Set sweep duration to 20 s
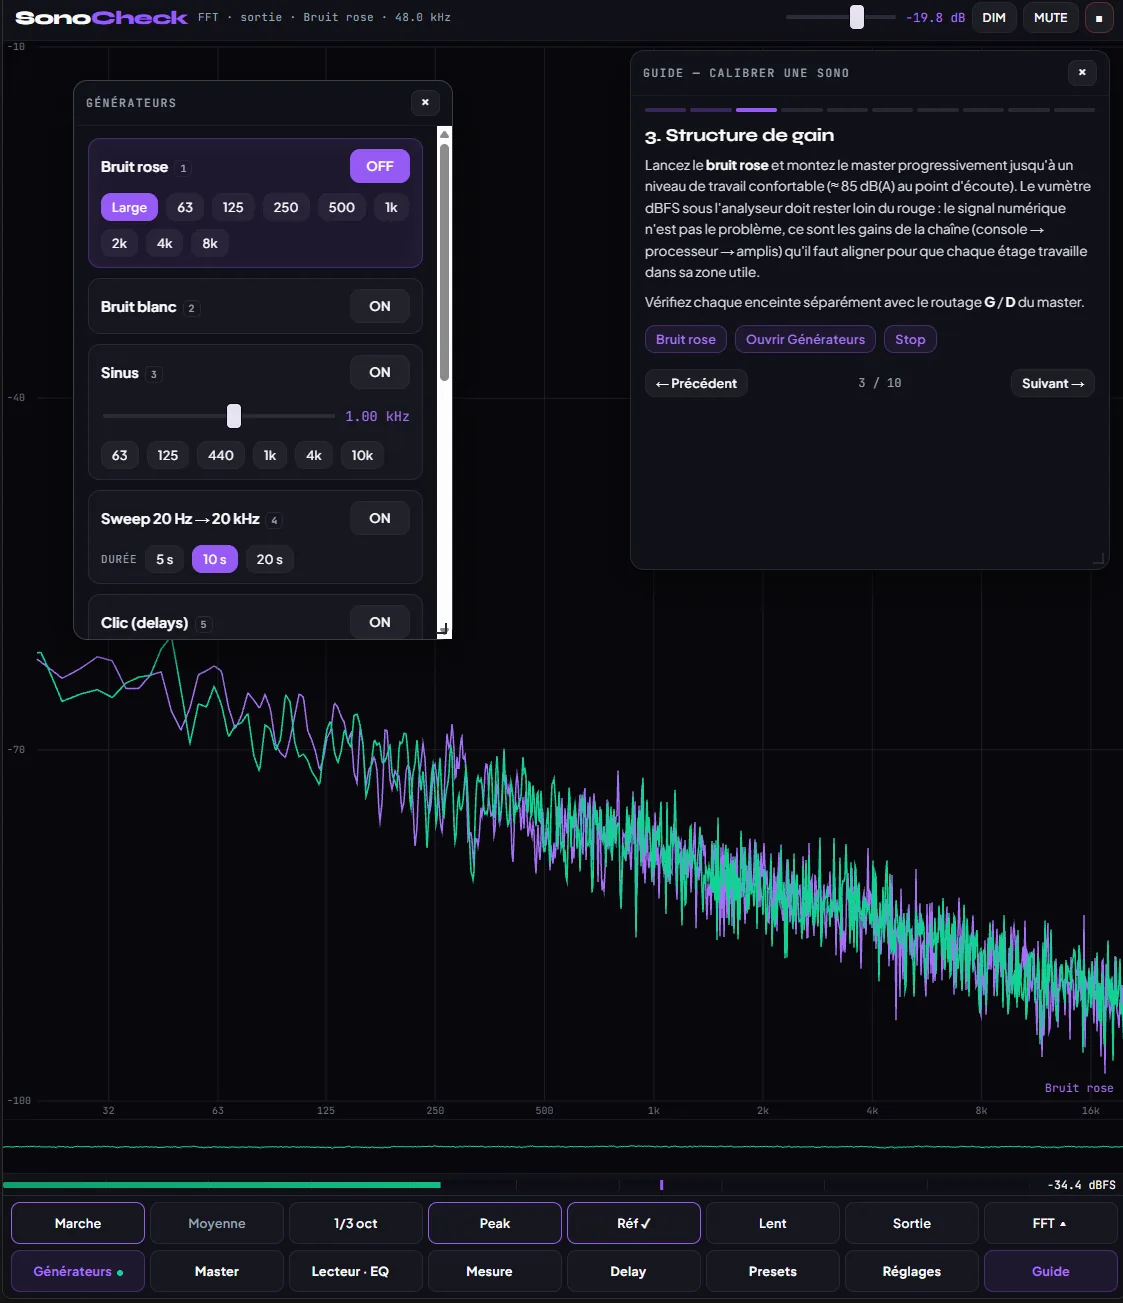 (270, 559)
